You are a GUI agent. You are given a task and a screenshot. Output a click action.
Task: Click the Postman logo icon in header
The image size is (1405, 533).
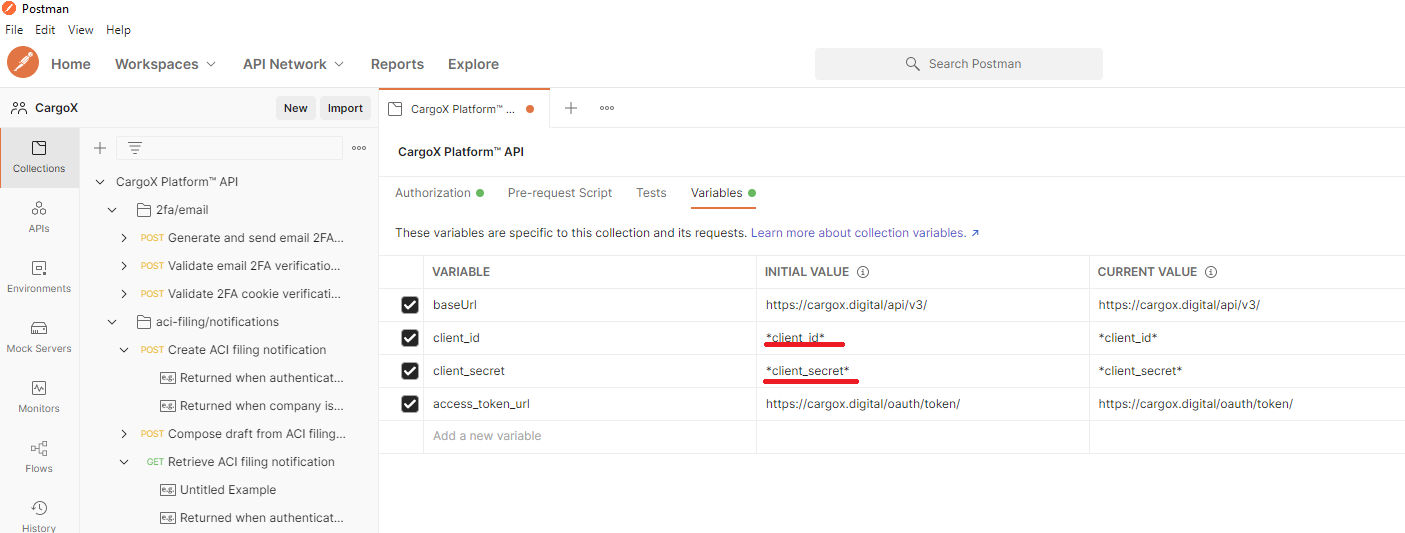(x=23, y=63)
